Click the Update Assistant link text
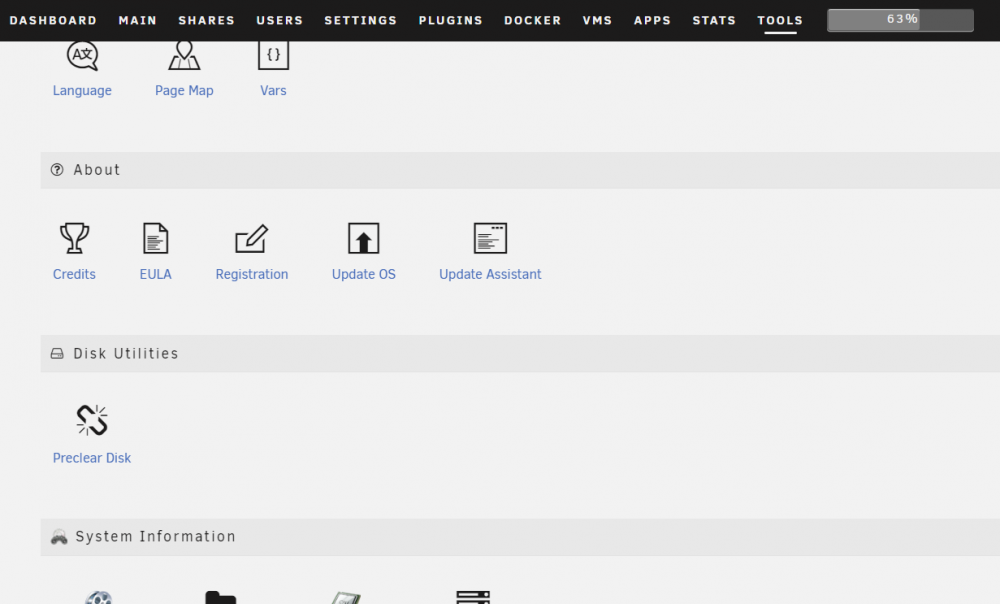 [x=490, y=274]
